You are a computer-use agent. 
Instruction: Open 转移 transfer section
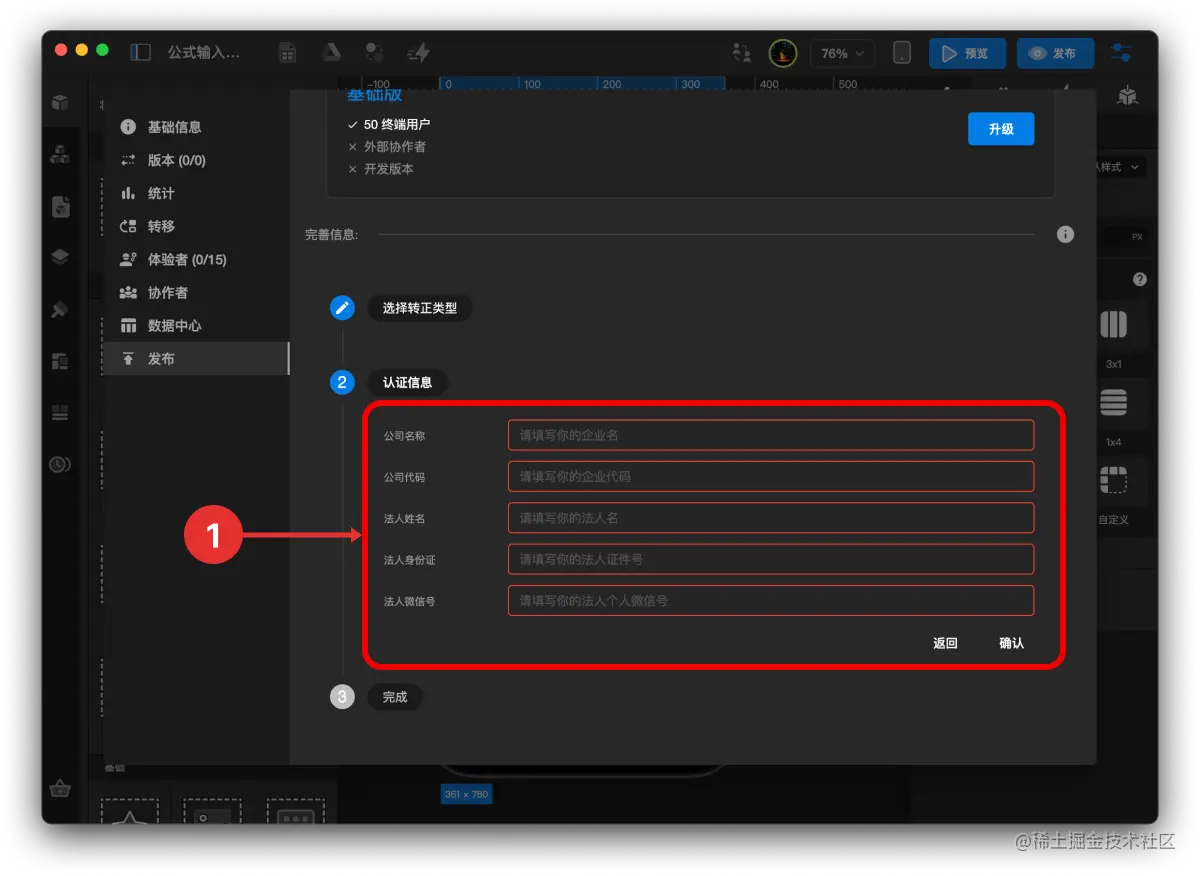196,226
